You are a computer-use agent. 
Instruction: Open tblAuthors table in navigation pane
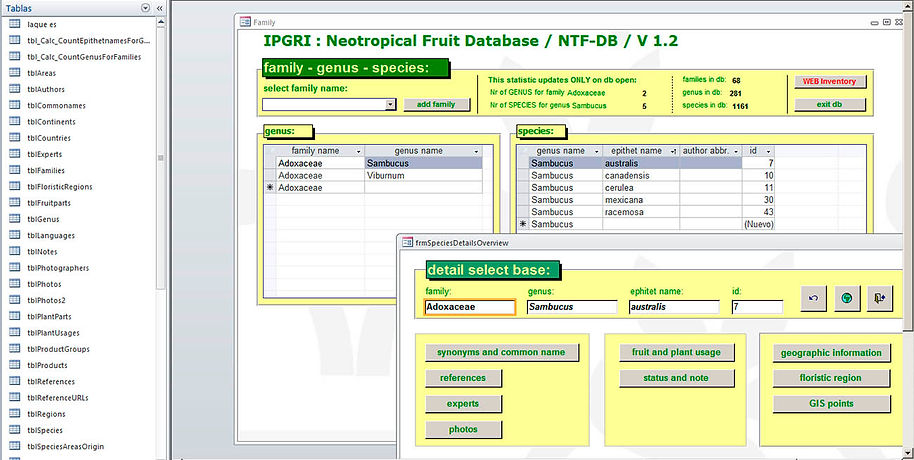(45, 90)
